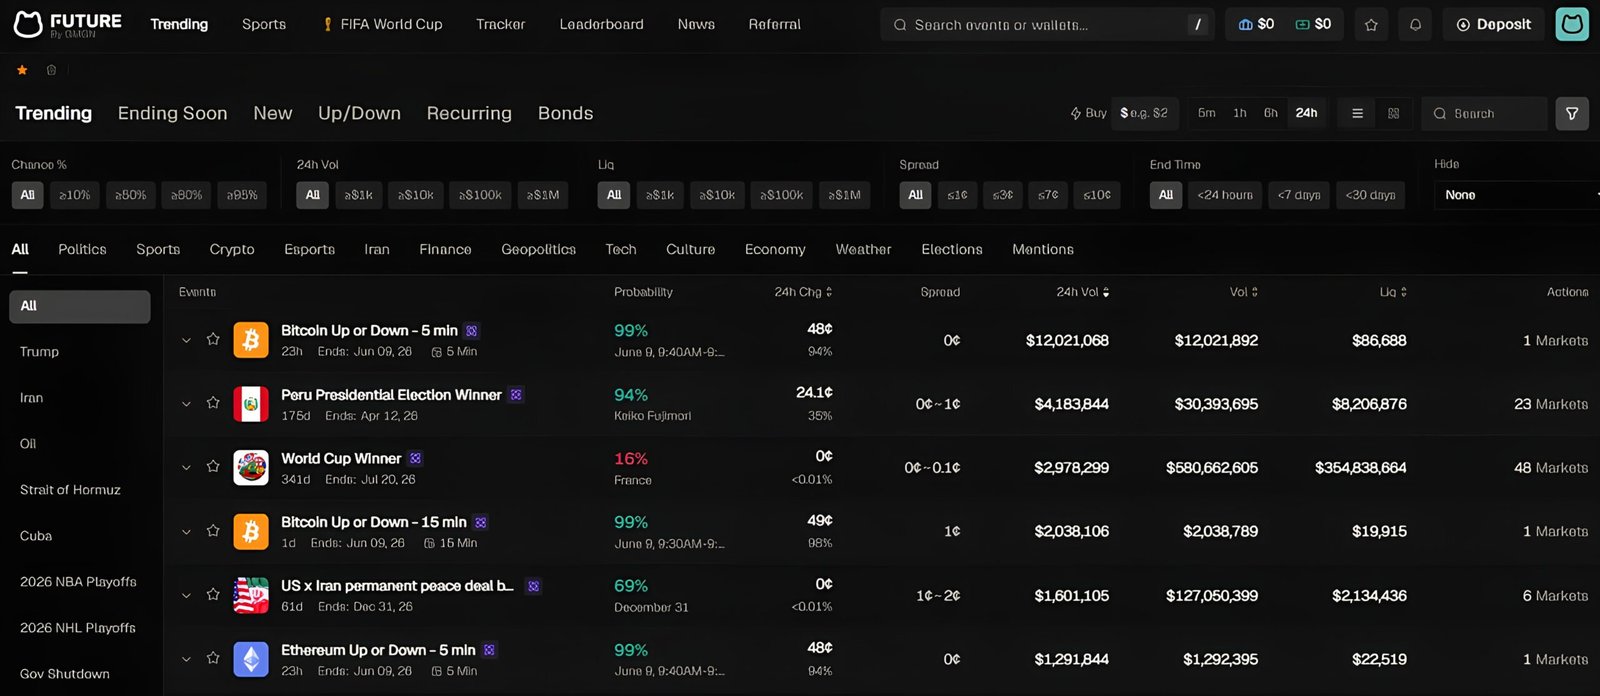Favorite Peru Presidential Election Winner event
Viewport: 1600px width, 696px height.
tap(213, 403)
